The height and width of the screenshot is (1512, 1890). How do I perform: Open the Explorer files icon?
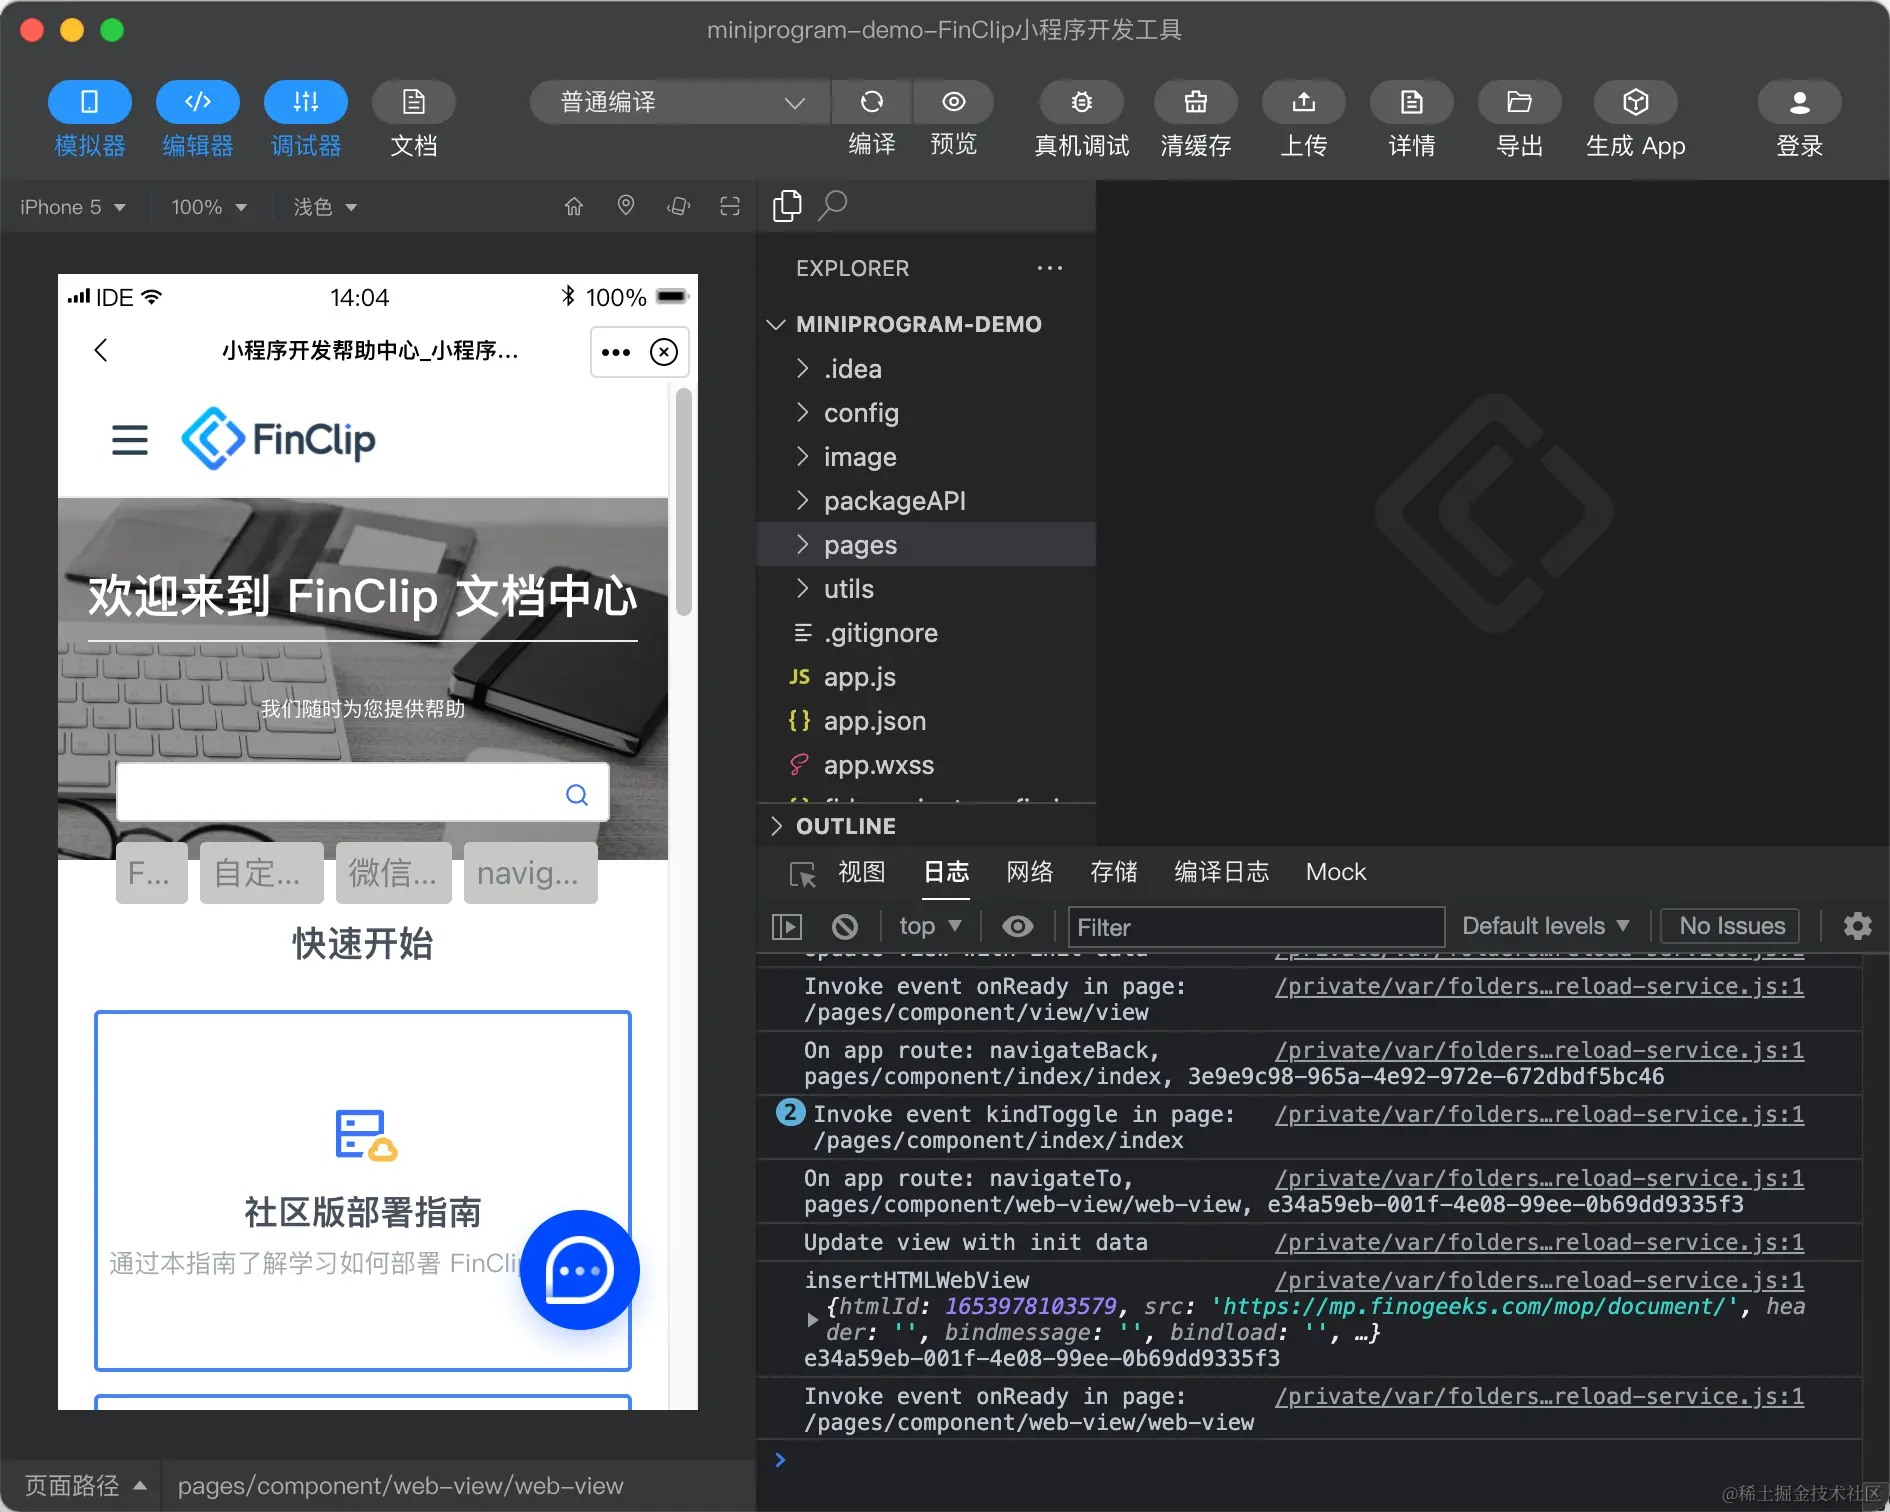click(x=787, y=205)
